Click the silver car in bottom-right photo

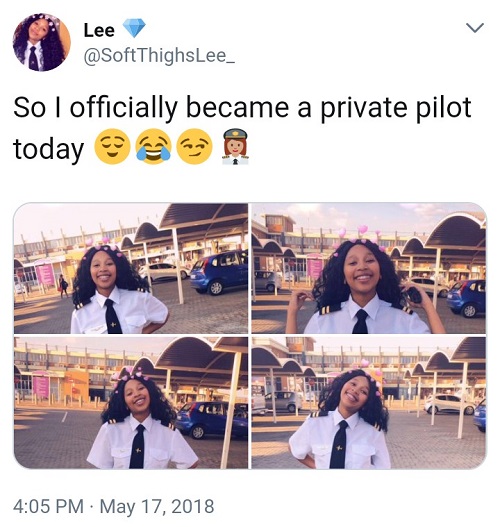pos(284,402)
